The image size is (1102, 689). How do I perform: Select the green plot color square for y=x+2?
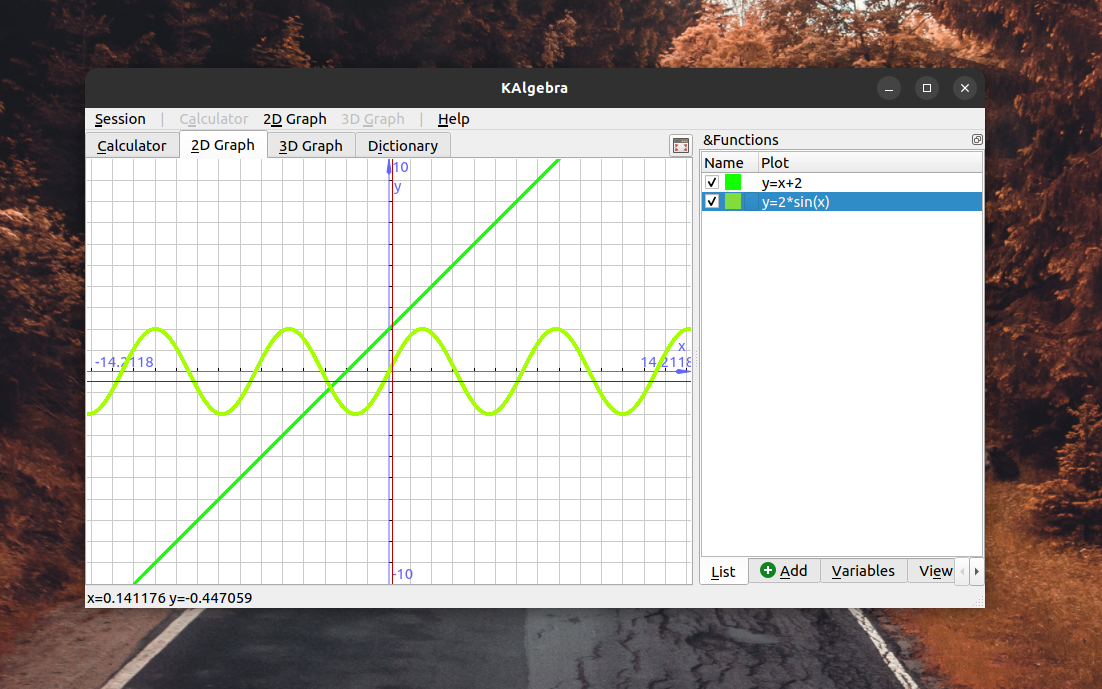[x=731, y=182]
